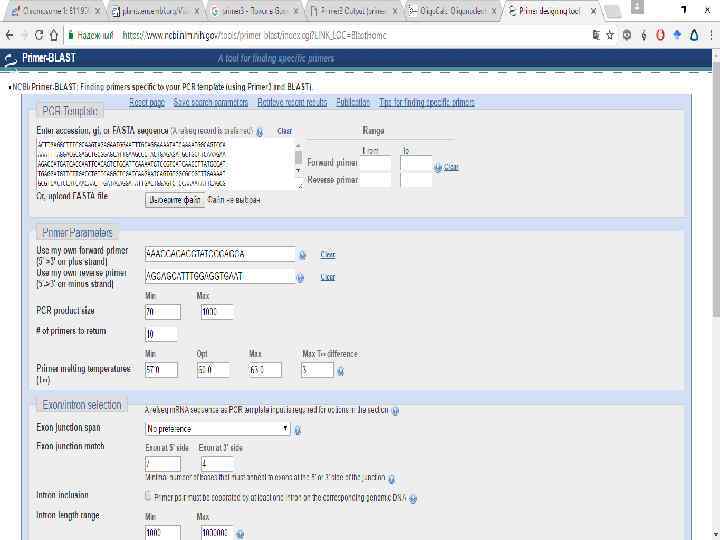The width and height of the screenshot is (720, 540).
Task: Click the blue cloud extension icon
Action: [677, 35]
